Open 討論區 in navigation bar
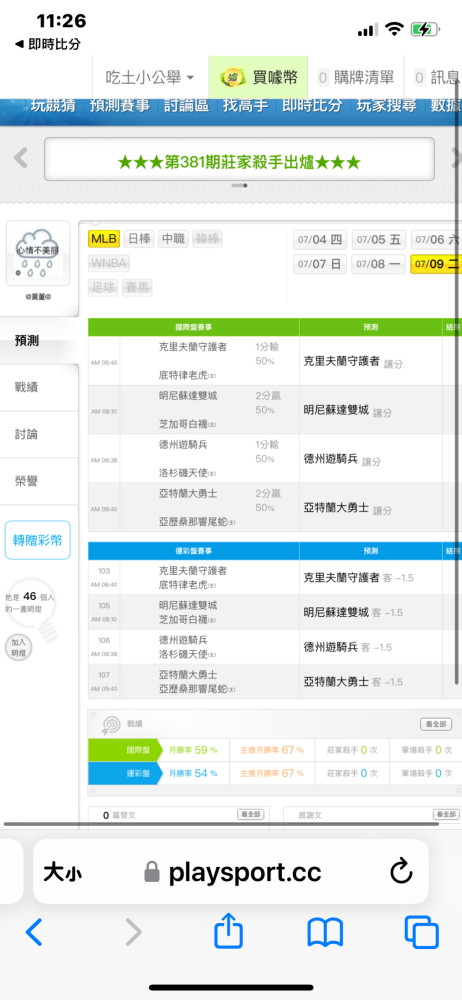The image size is (462, 1000). tap(186, 105)
